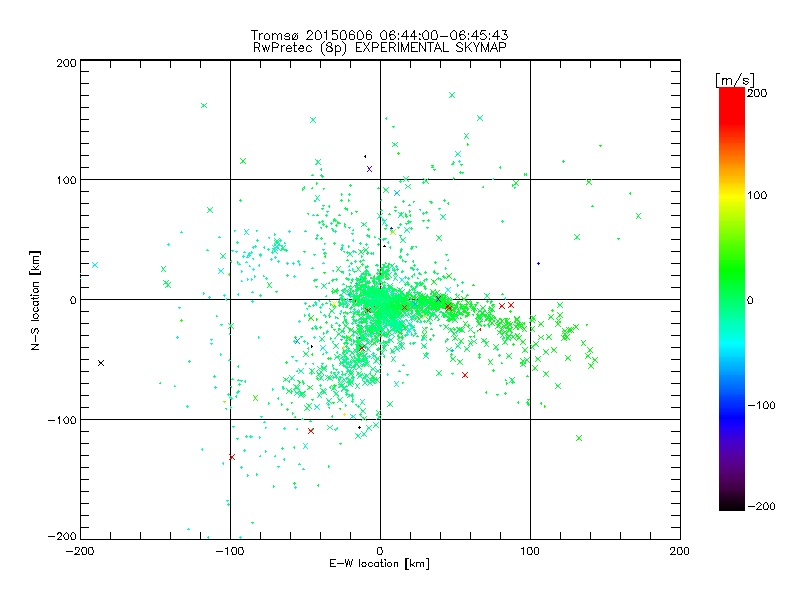Pick the black bottom of the colorbar
The image size is (800, 600).
pos(732,505)
